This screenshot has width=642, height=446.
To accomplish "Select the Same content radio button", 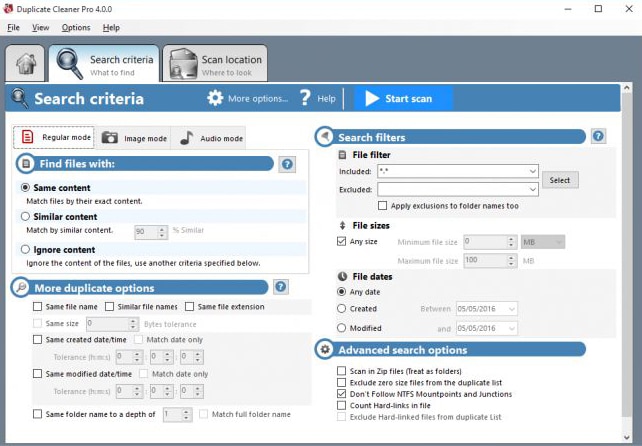I will pos(25,188).
